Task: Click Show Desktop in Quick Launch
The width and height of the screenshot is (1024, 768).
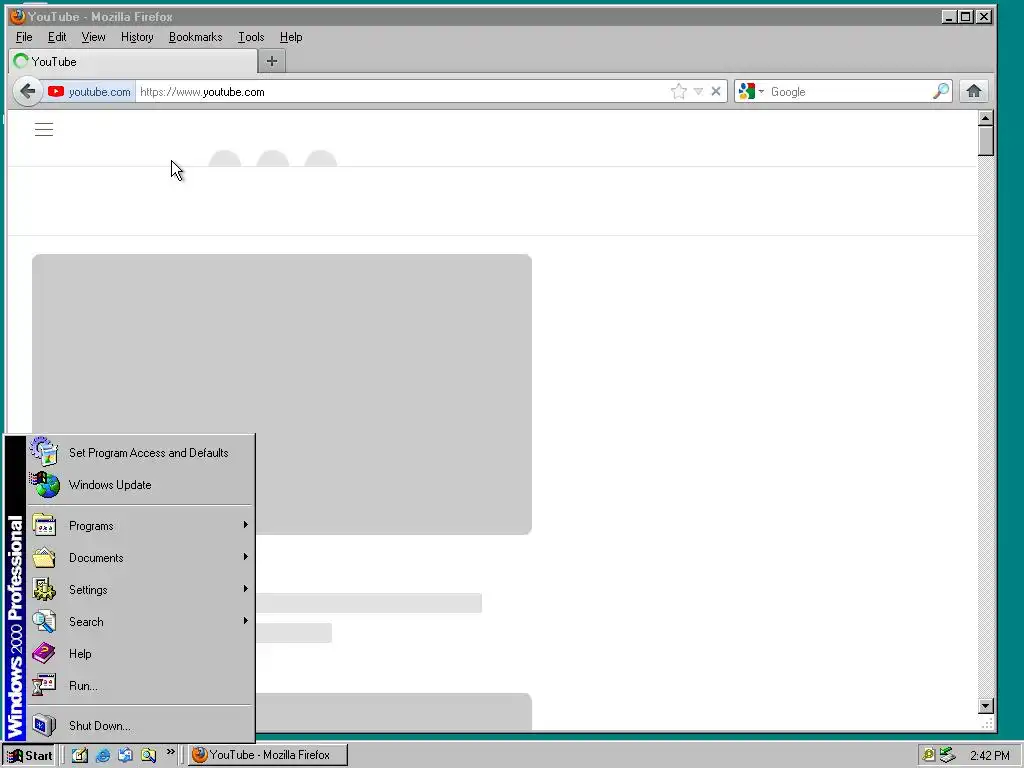Action: click(x=80, y=755)
